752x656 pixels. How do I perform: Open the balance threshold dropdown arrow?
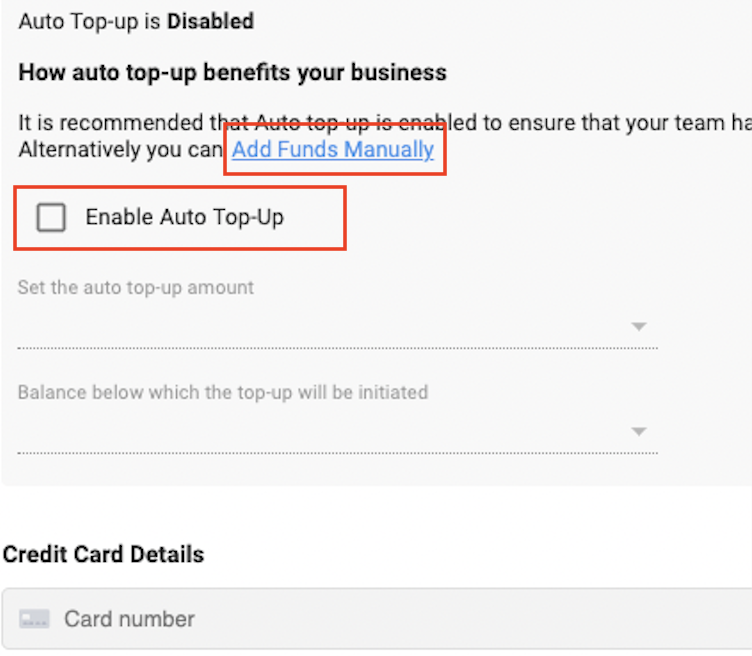tap(639, 432)
